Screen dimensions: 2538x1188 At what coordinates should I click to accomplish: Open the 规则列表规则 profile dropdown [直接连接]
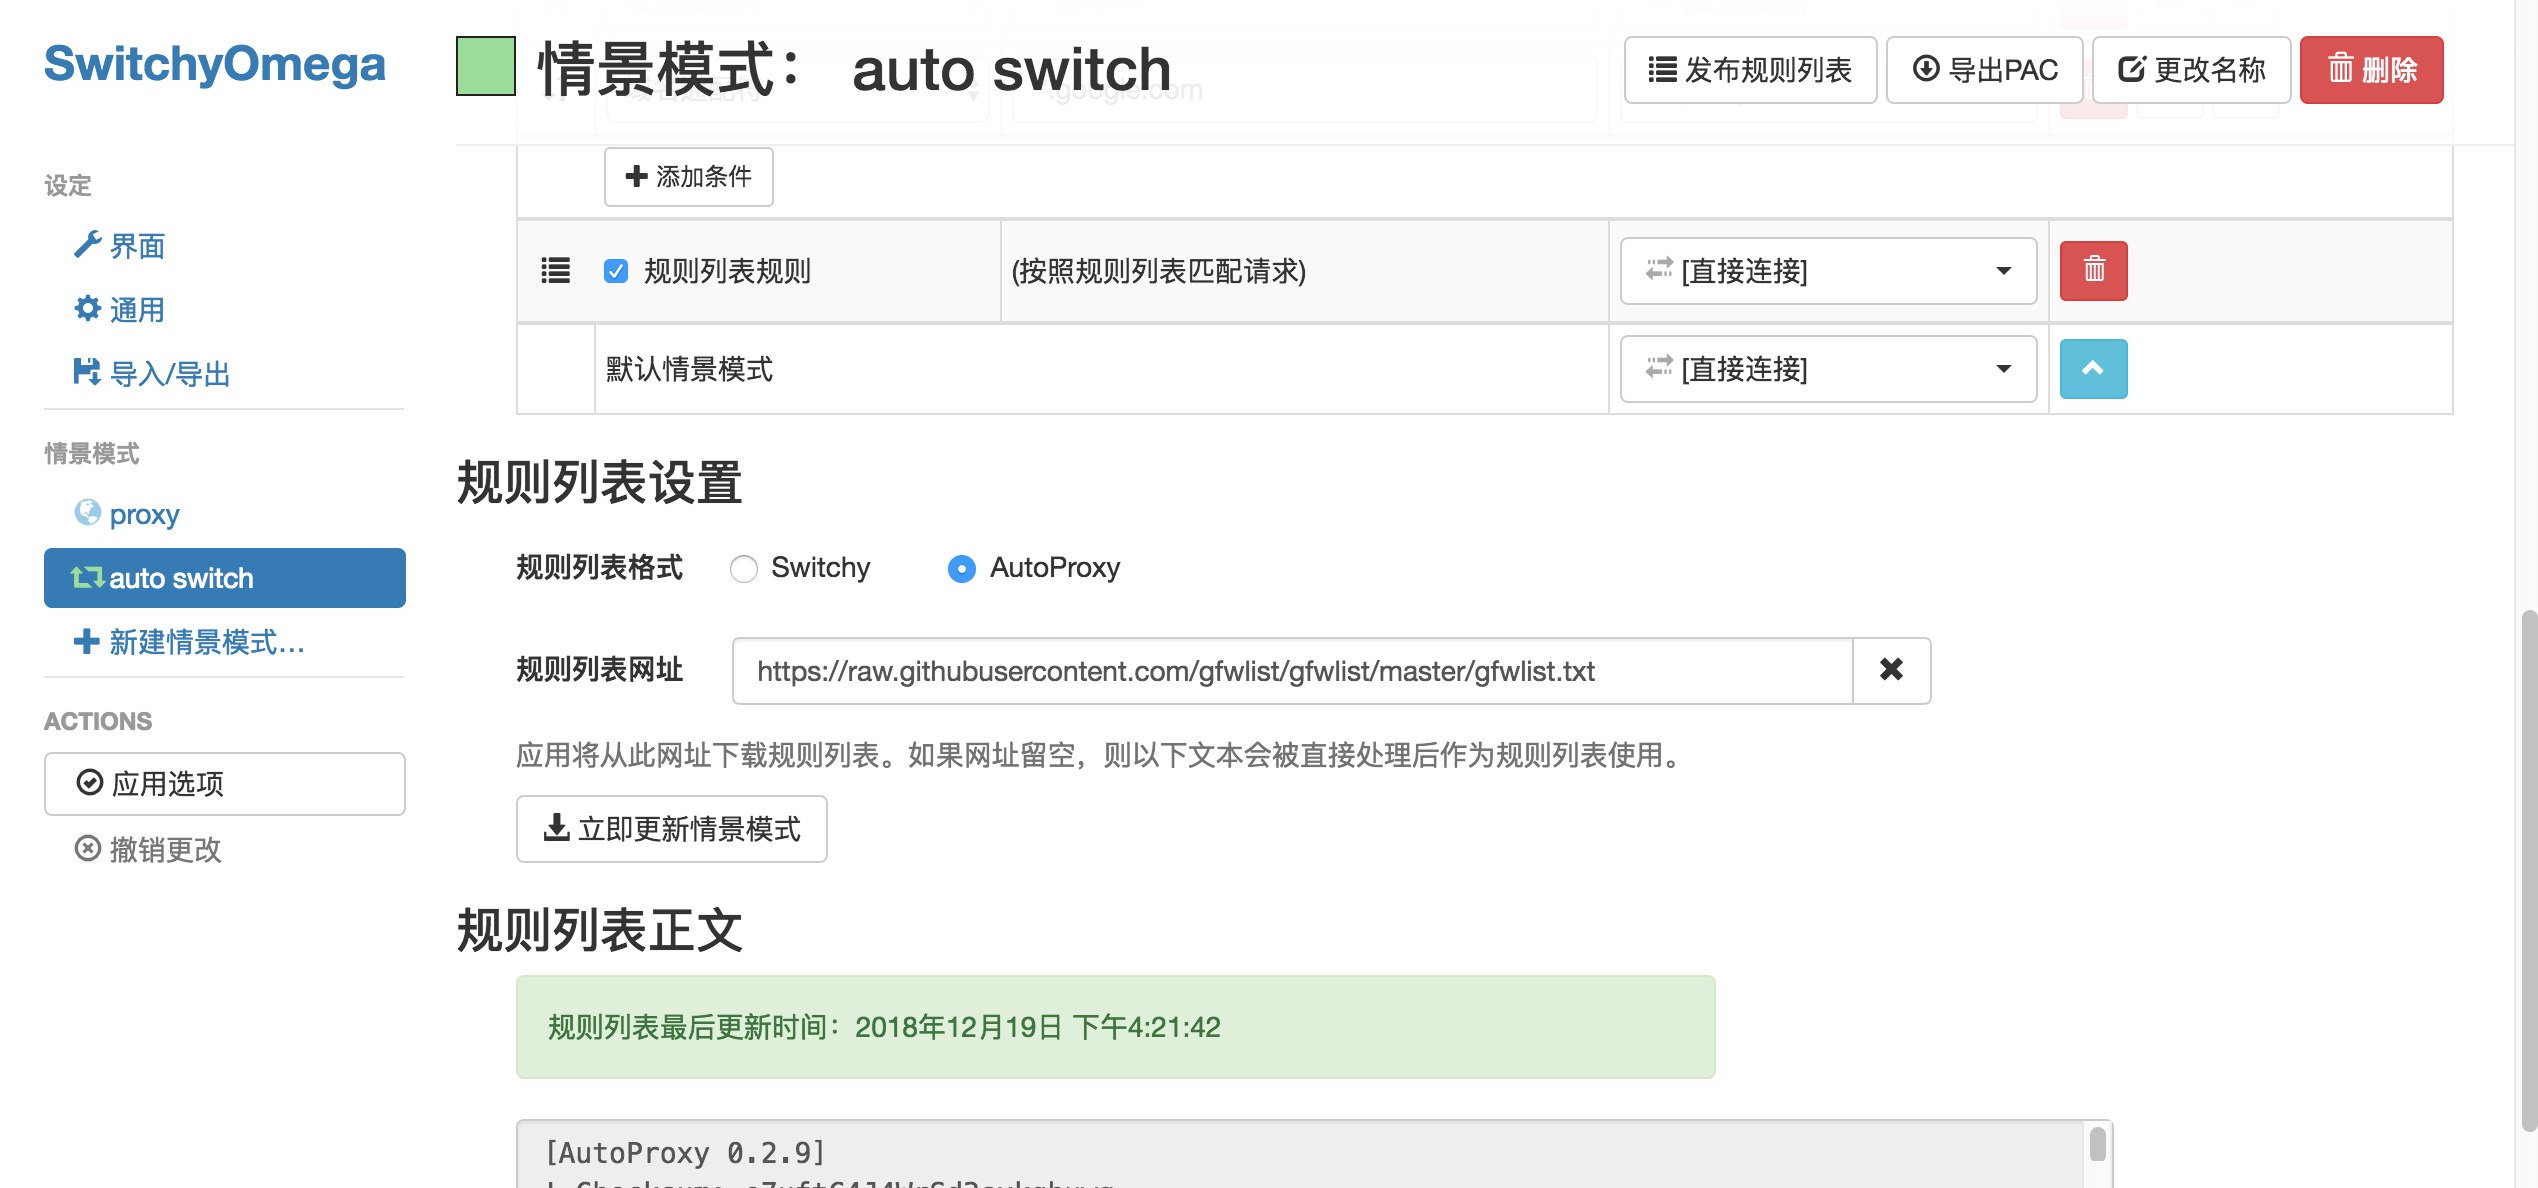(x=1828, y=271)
